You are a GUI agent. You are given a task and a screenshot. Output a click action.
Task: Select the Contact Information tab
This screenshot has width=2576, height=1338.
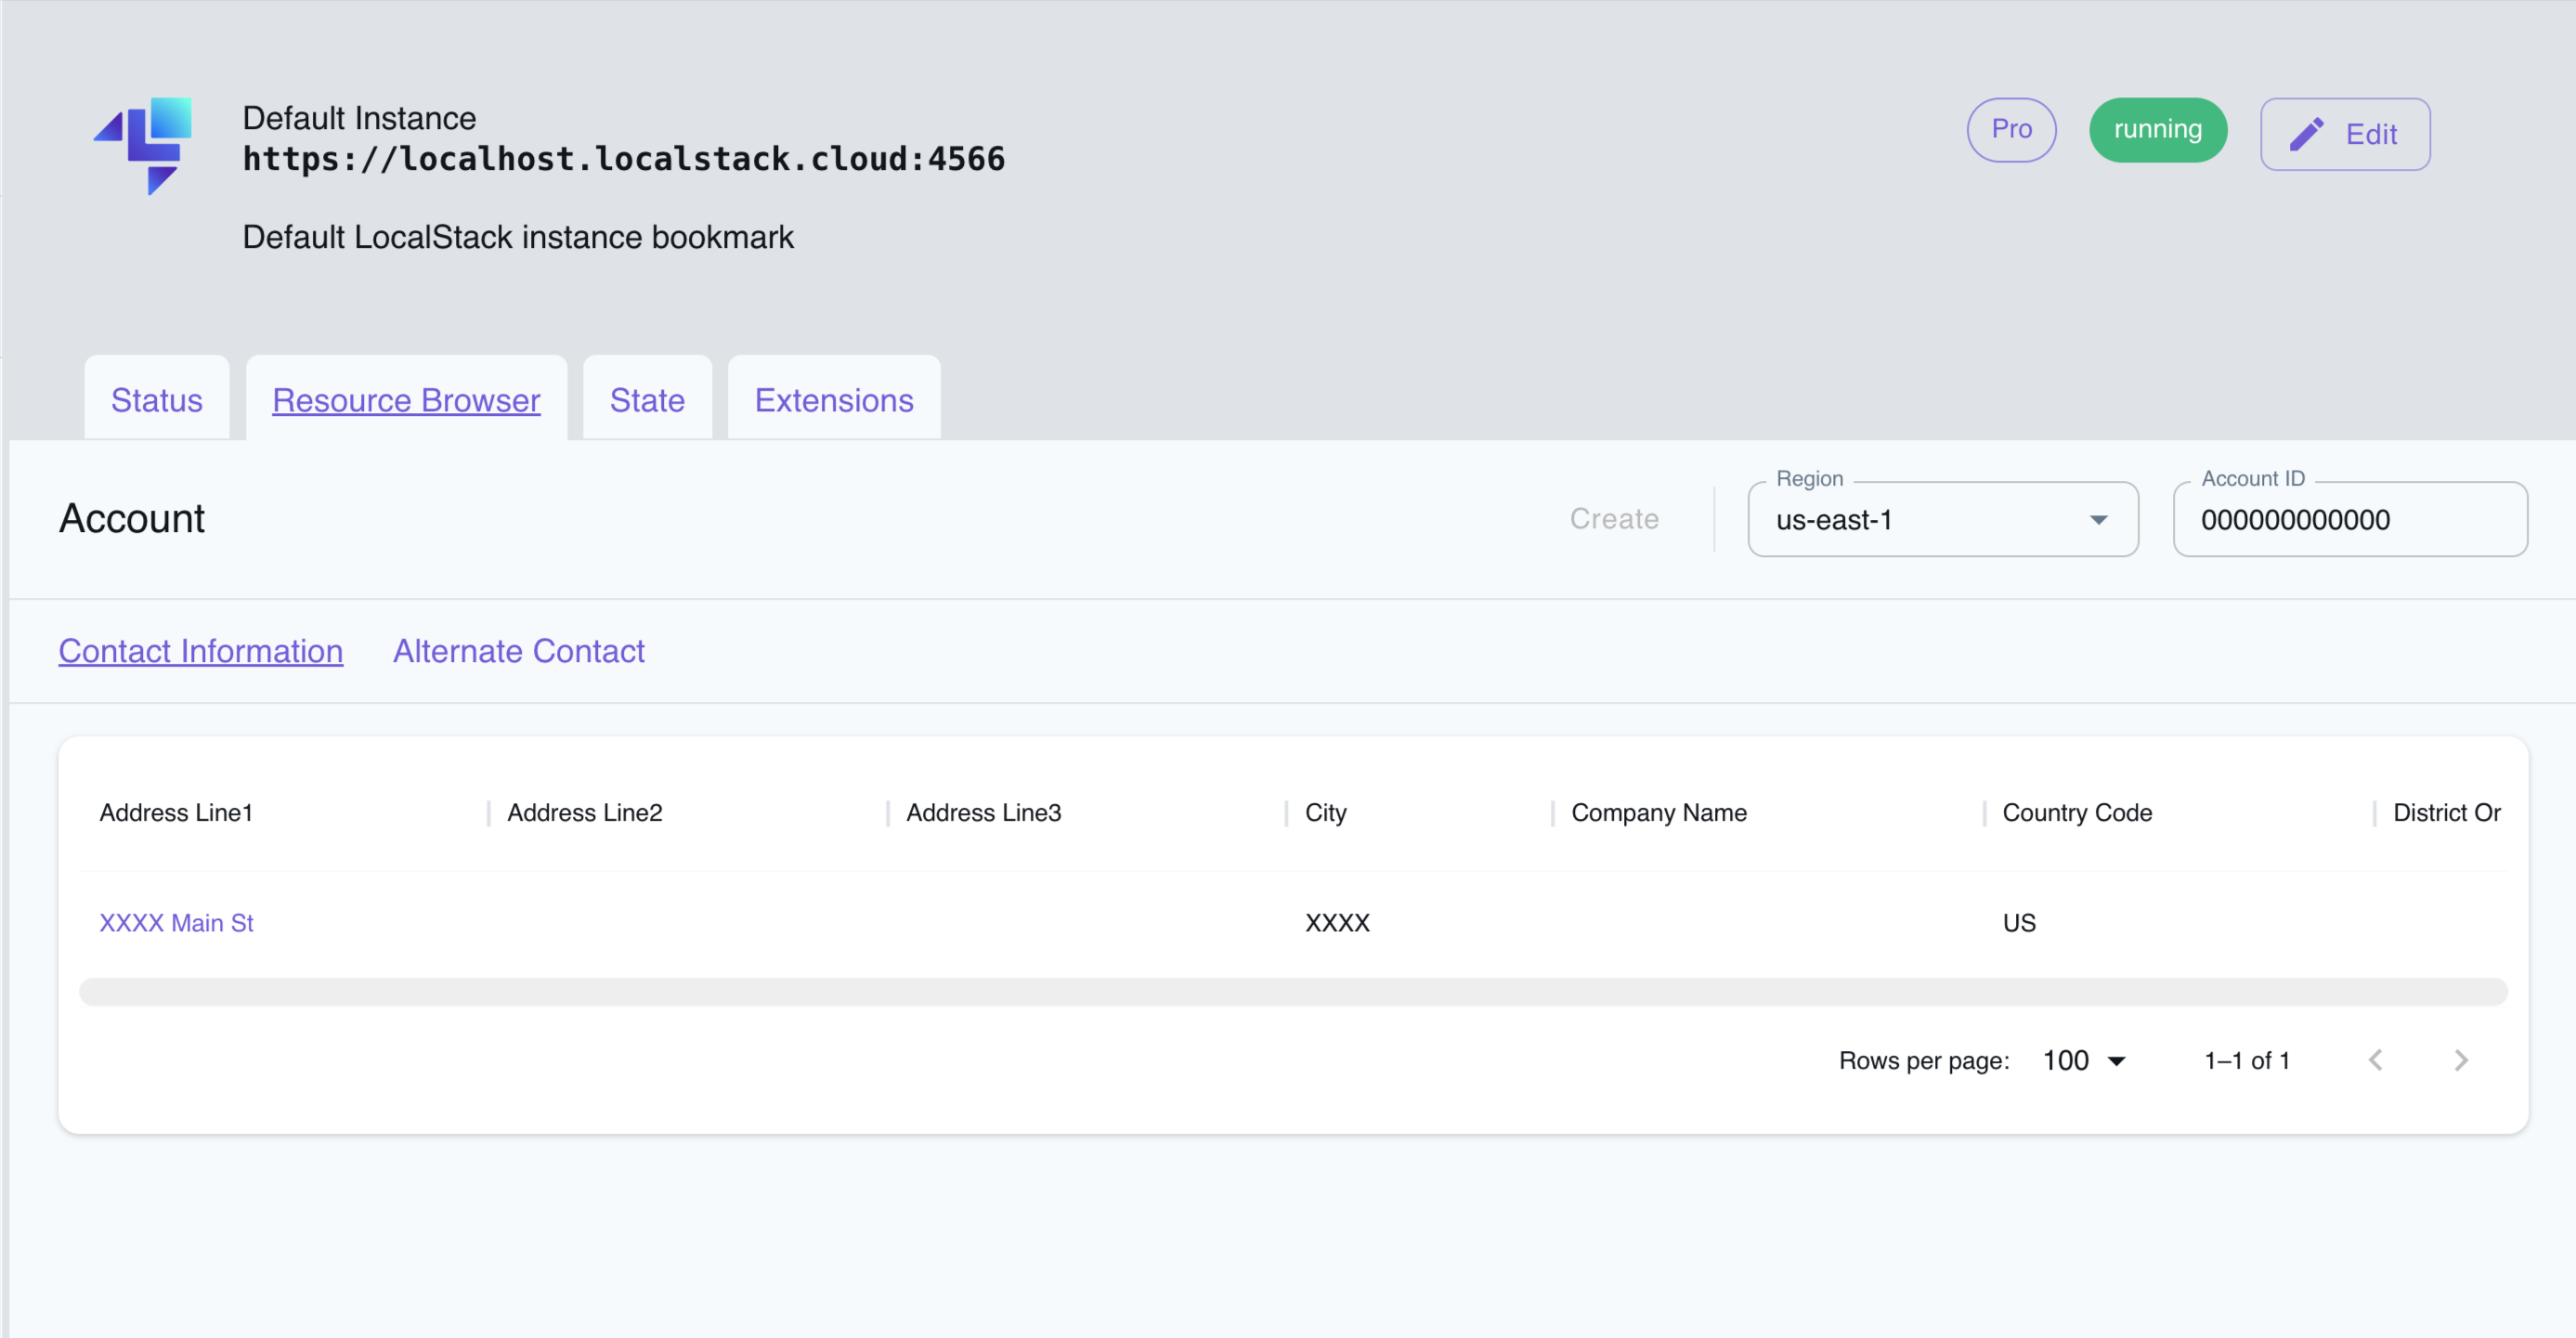[200, 651]
